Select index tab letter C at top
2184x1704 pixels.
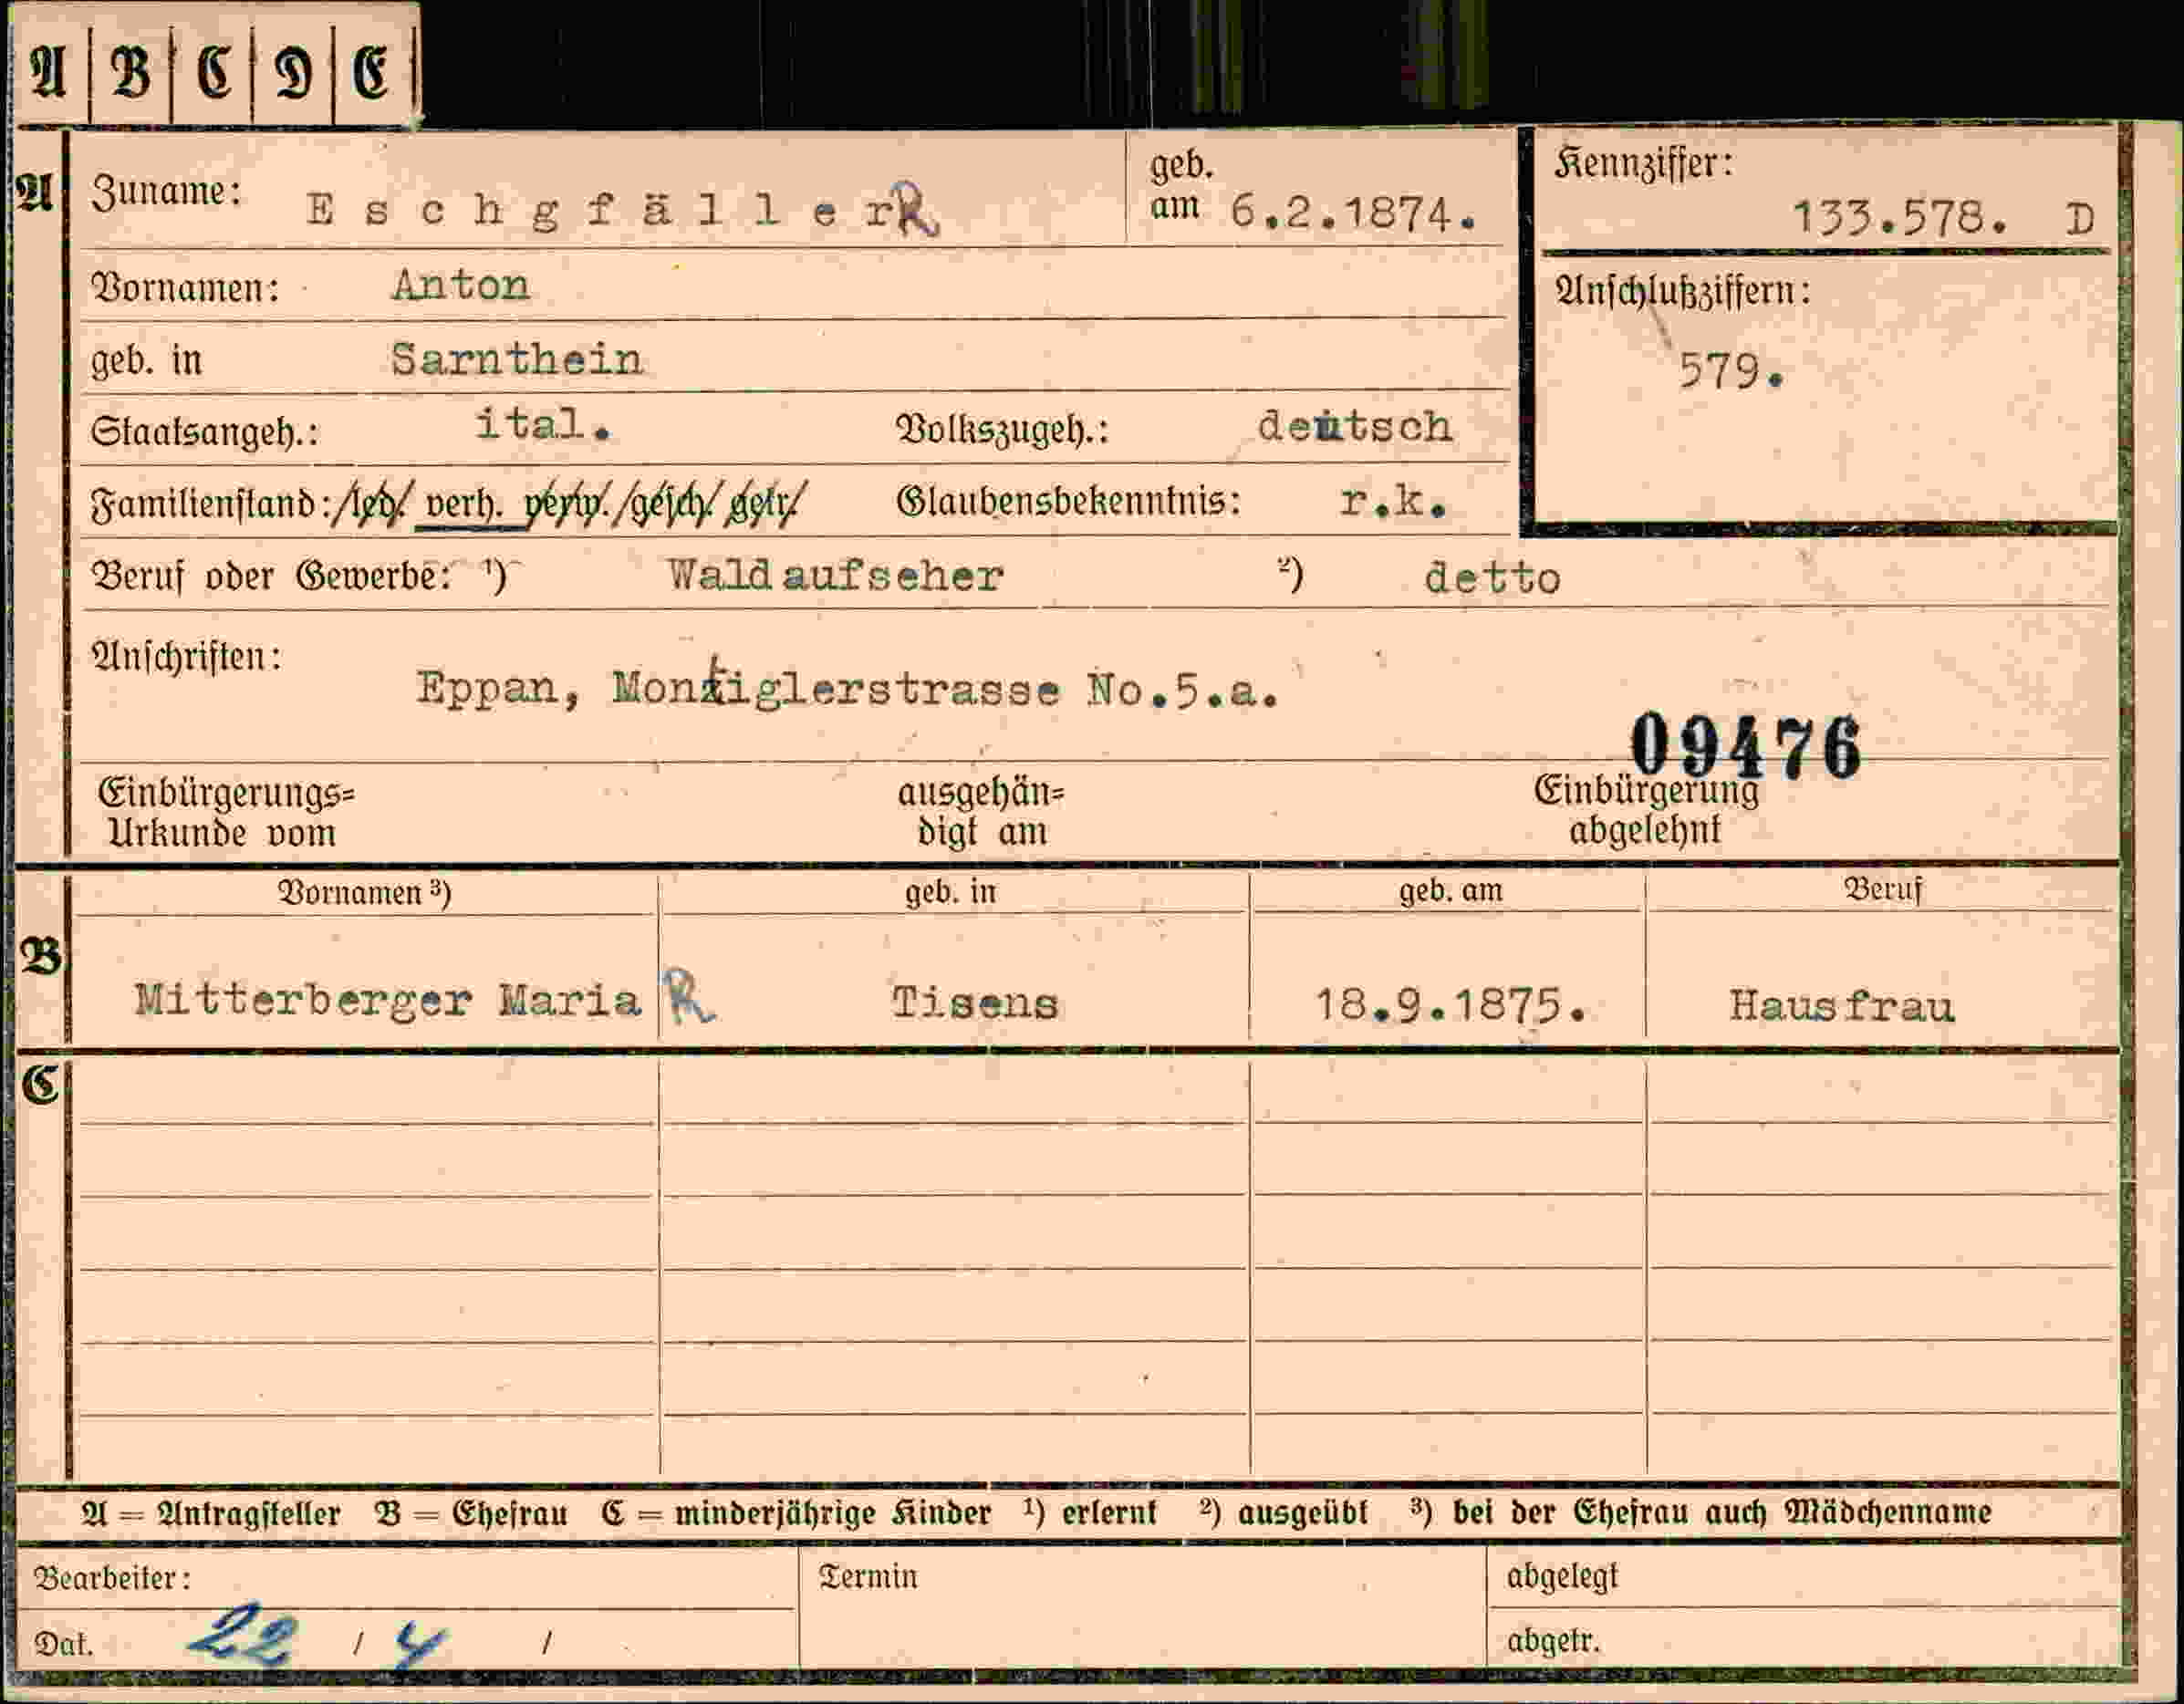pos(213,73)
